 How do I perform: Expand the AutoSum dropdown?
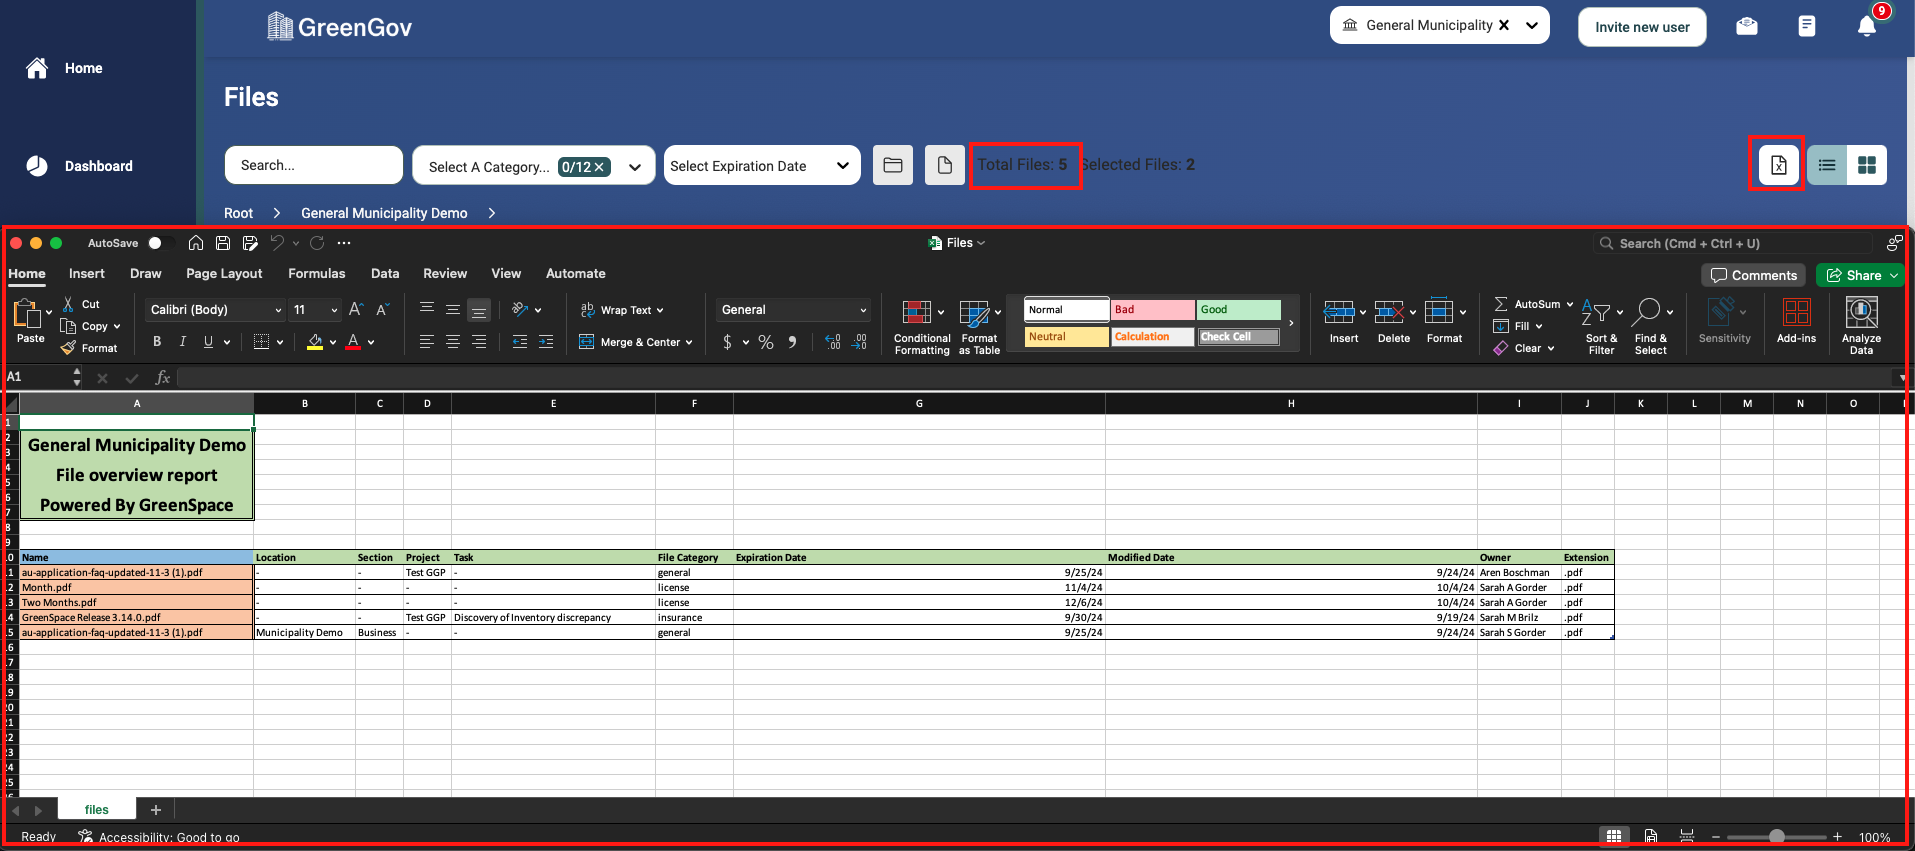coord(1570,304)
